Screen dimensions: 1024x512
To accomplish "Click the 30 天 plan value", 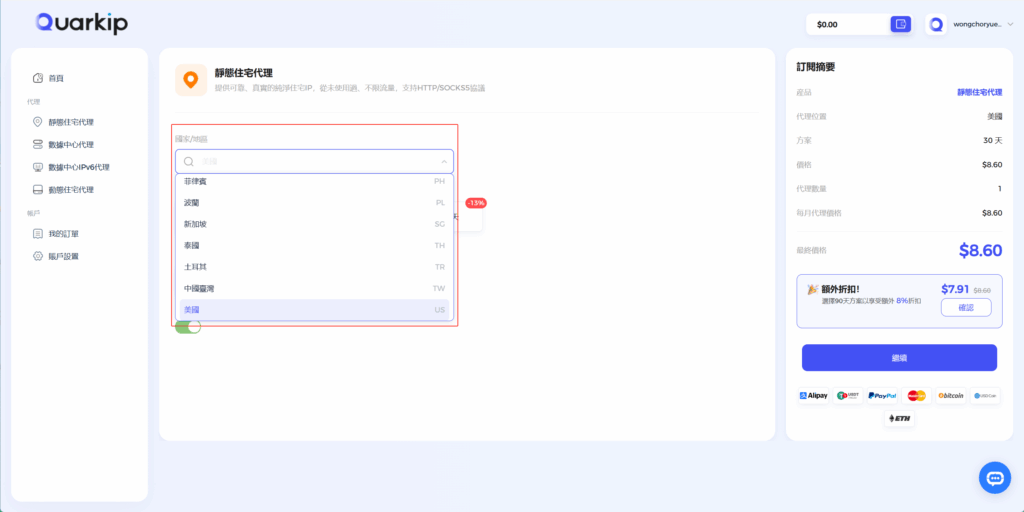I will point(993,140).
